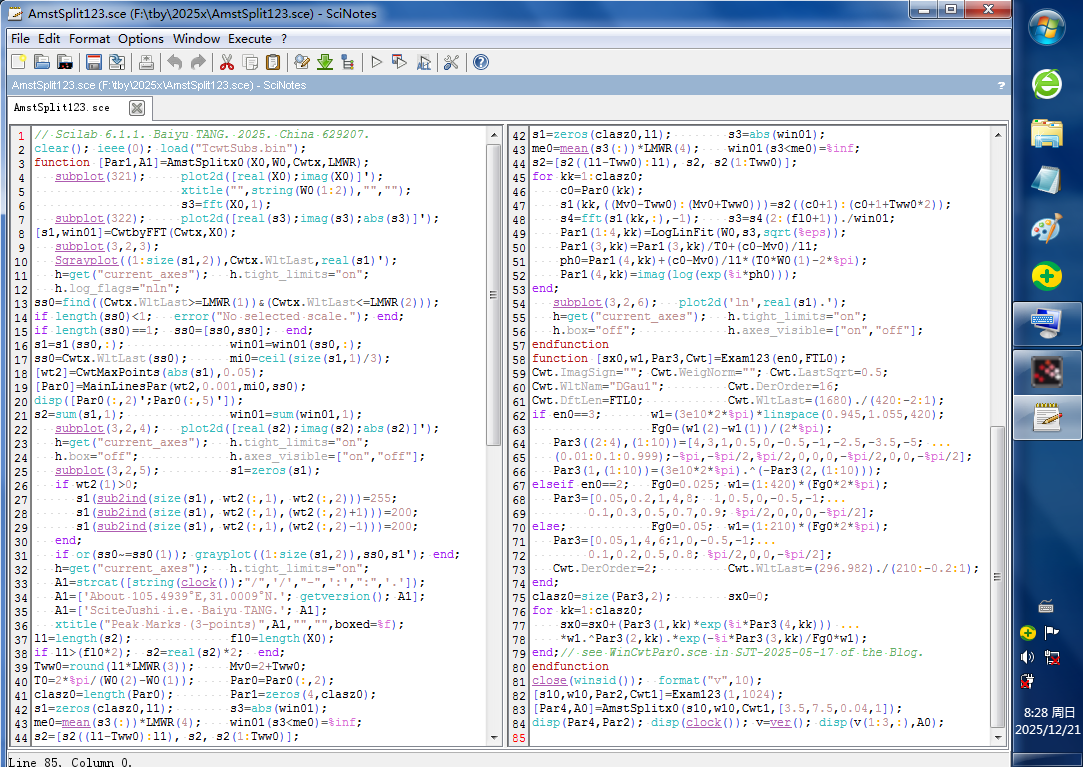Run the script with the Execute play icon
This screenshot has height=767, width=1083.
[377, 62]
